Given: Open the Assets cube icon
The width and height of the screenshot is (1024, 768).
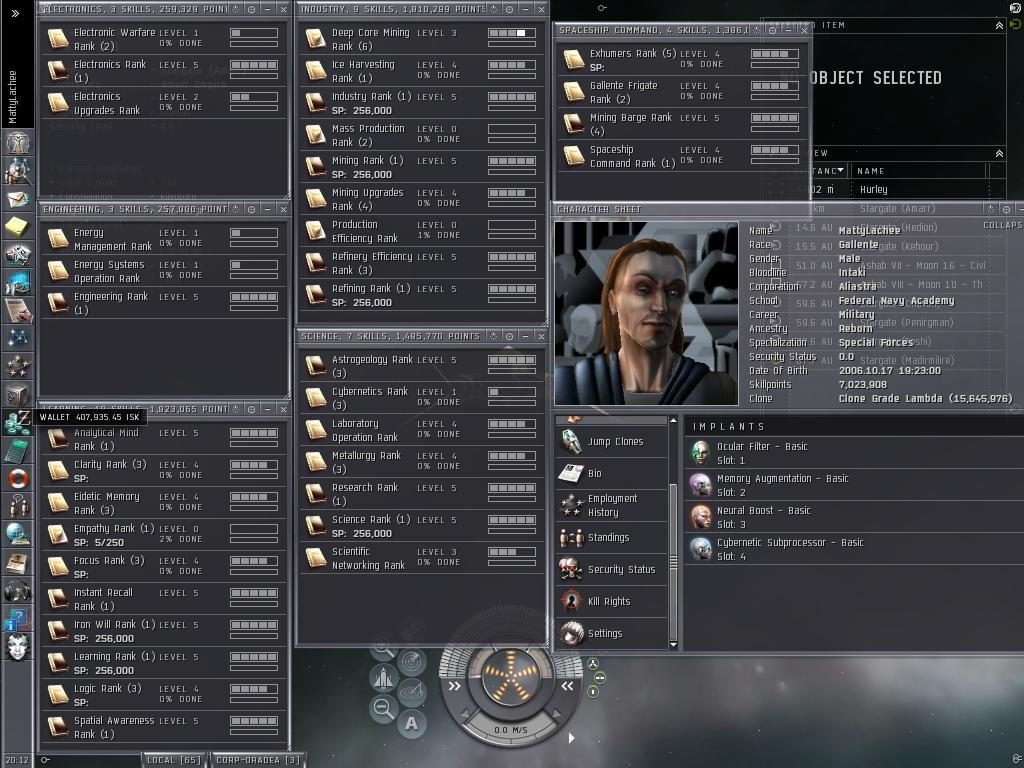Looking at the screenshot, I should pyautogui.click(x=17, y=394).
